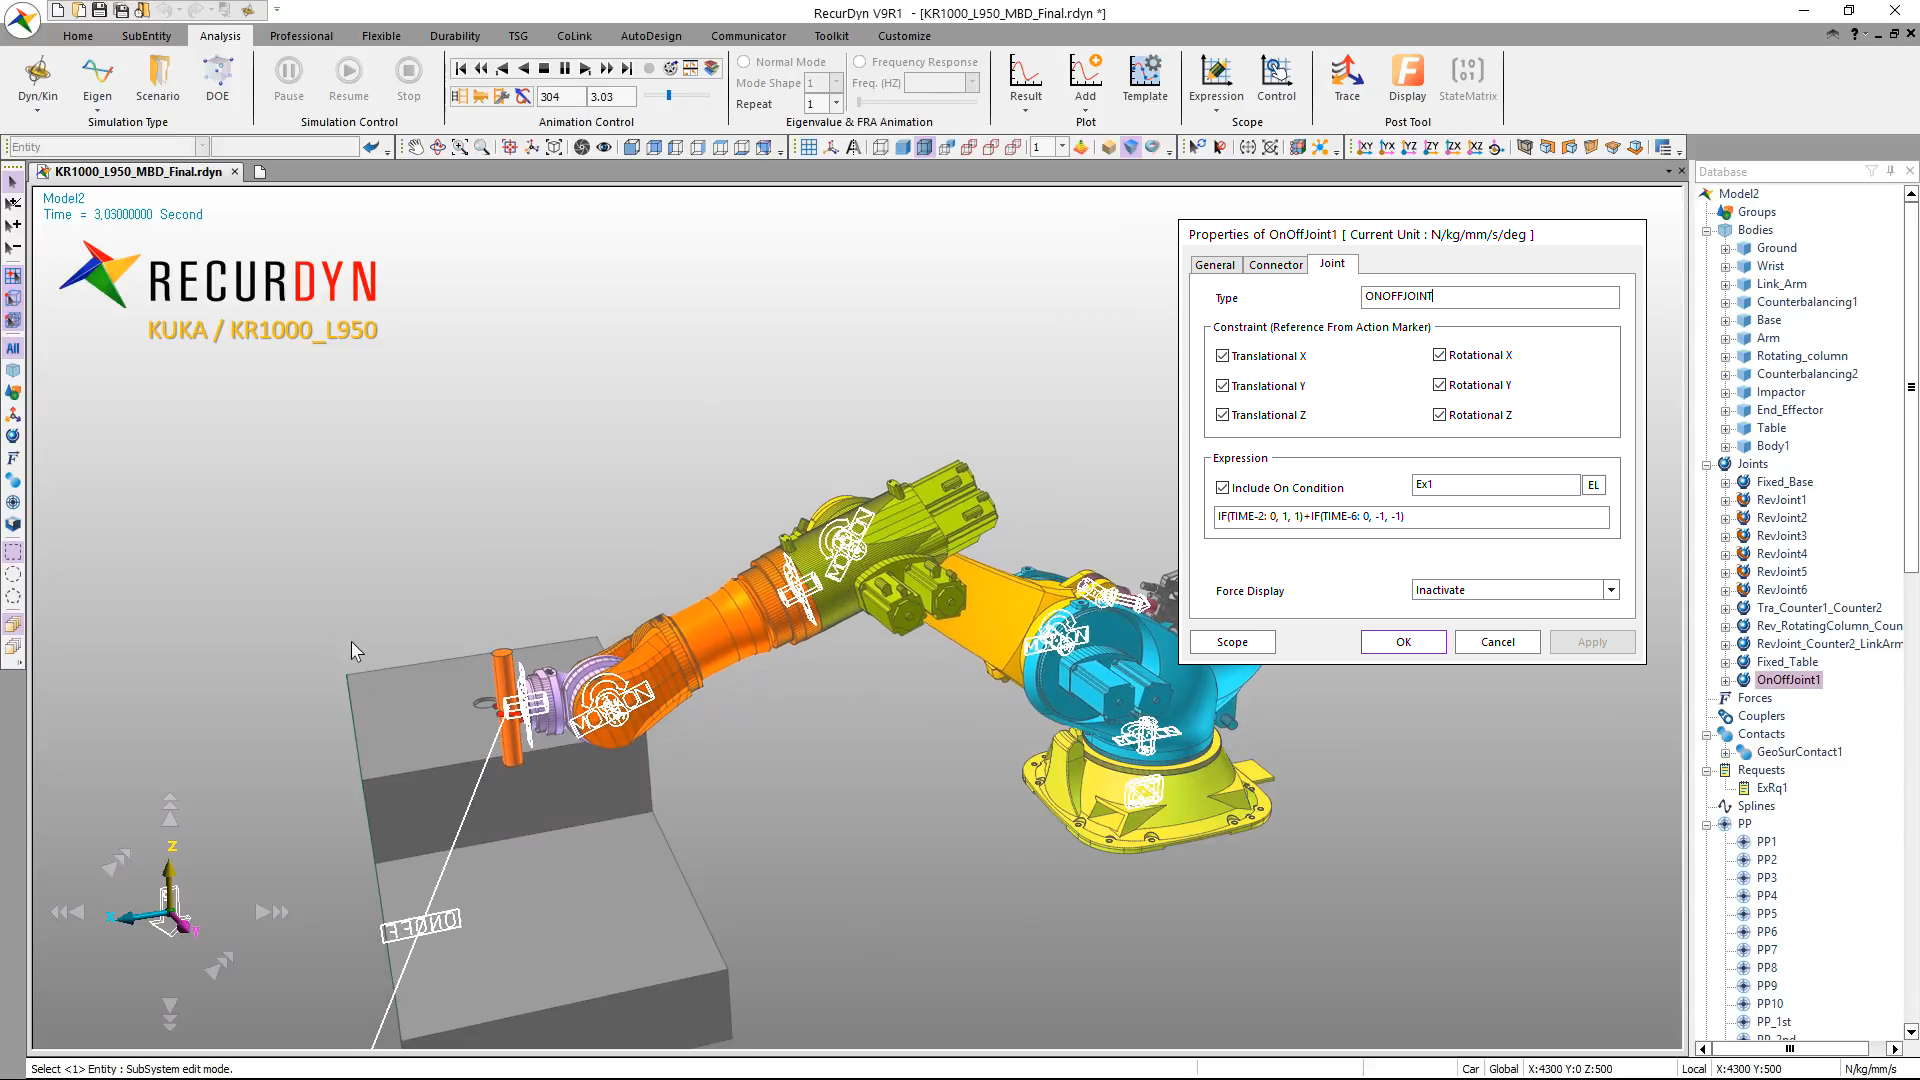Open the Professional ribbon tab
The image size is (1920, 1080).
pyautogui.click(x=301, y=36)
